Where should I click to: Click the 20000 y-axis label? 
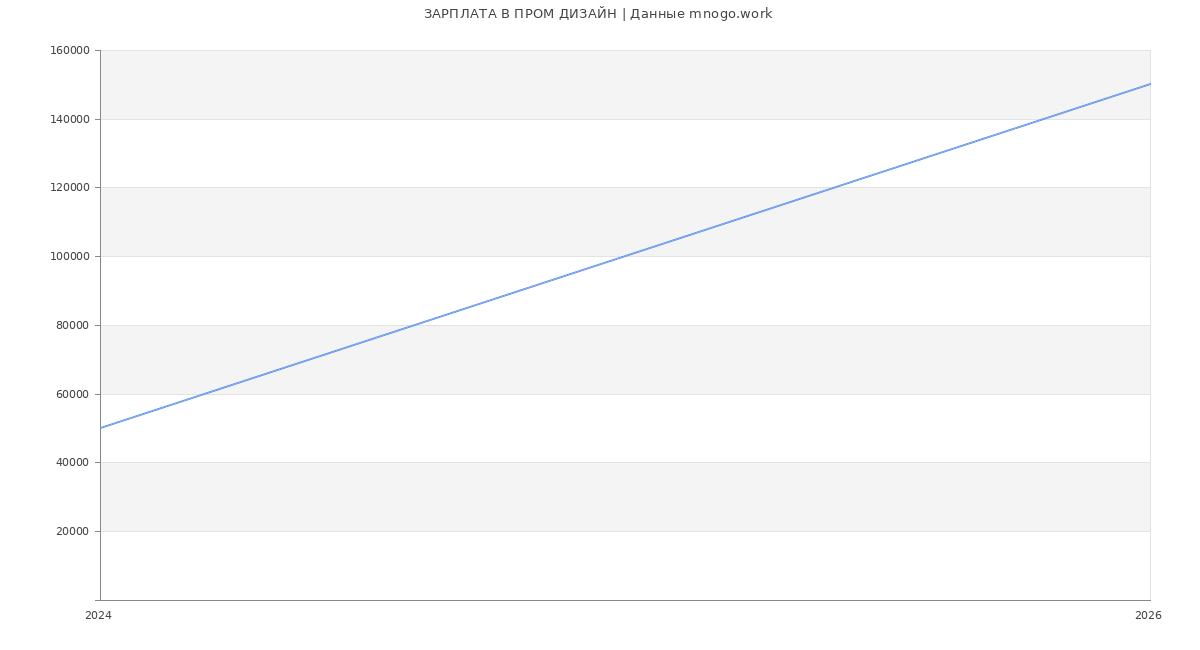click(73, 532)
